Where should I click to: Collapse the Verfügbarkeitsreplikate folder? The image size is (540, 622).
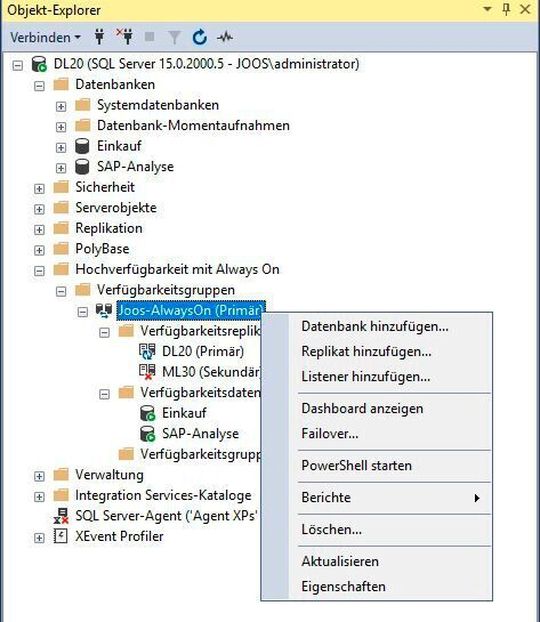[x=104, y=332]
